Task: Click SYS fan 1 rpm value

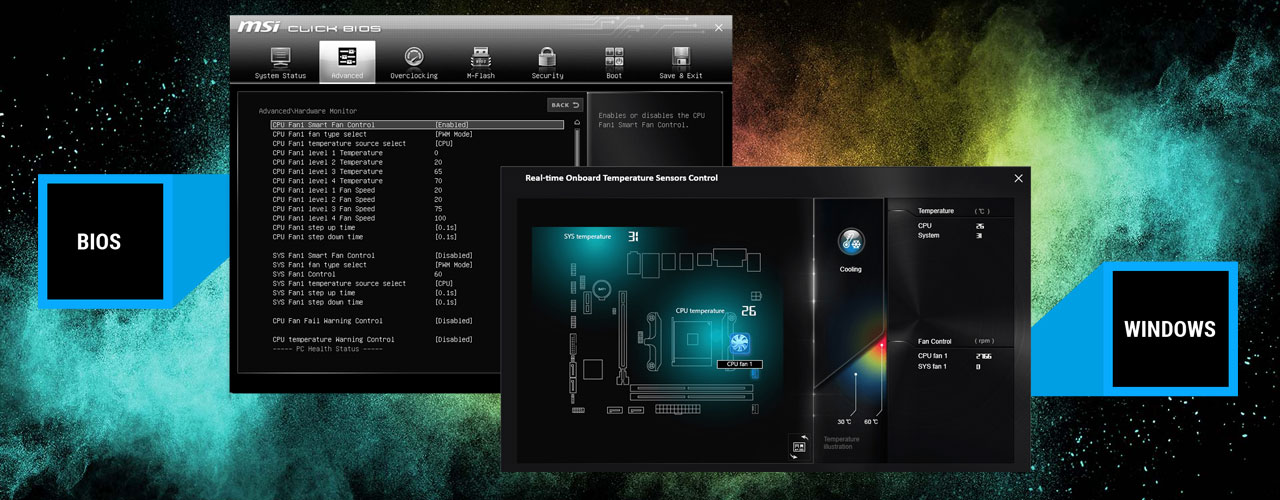Action: [978, 367]
